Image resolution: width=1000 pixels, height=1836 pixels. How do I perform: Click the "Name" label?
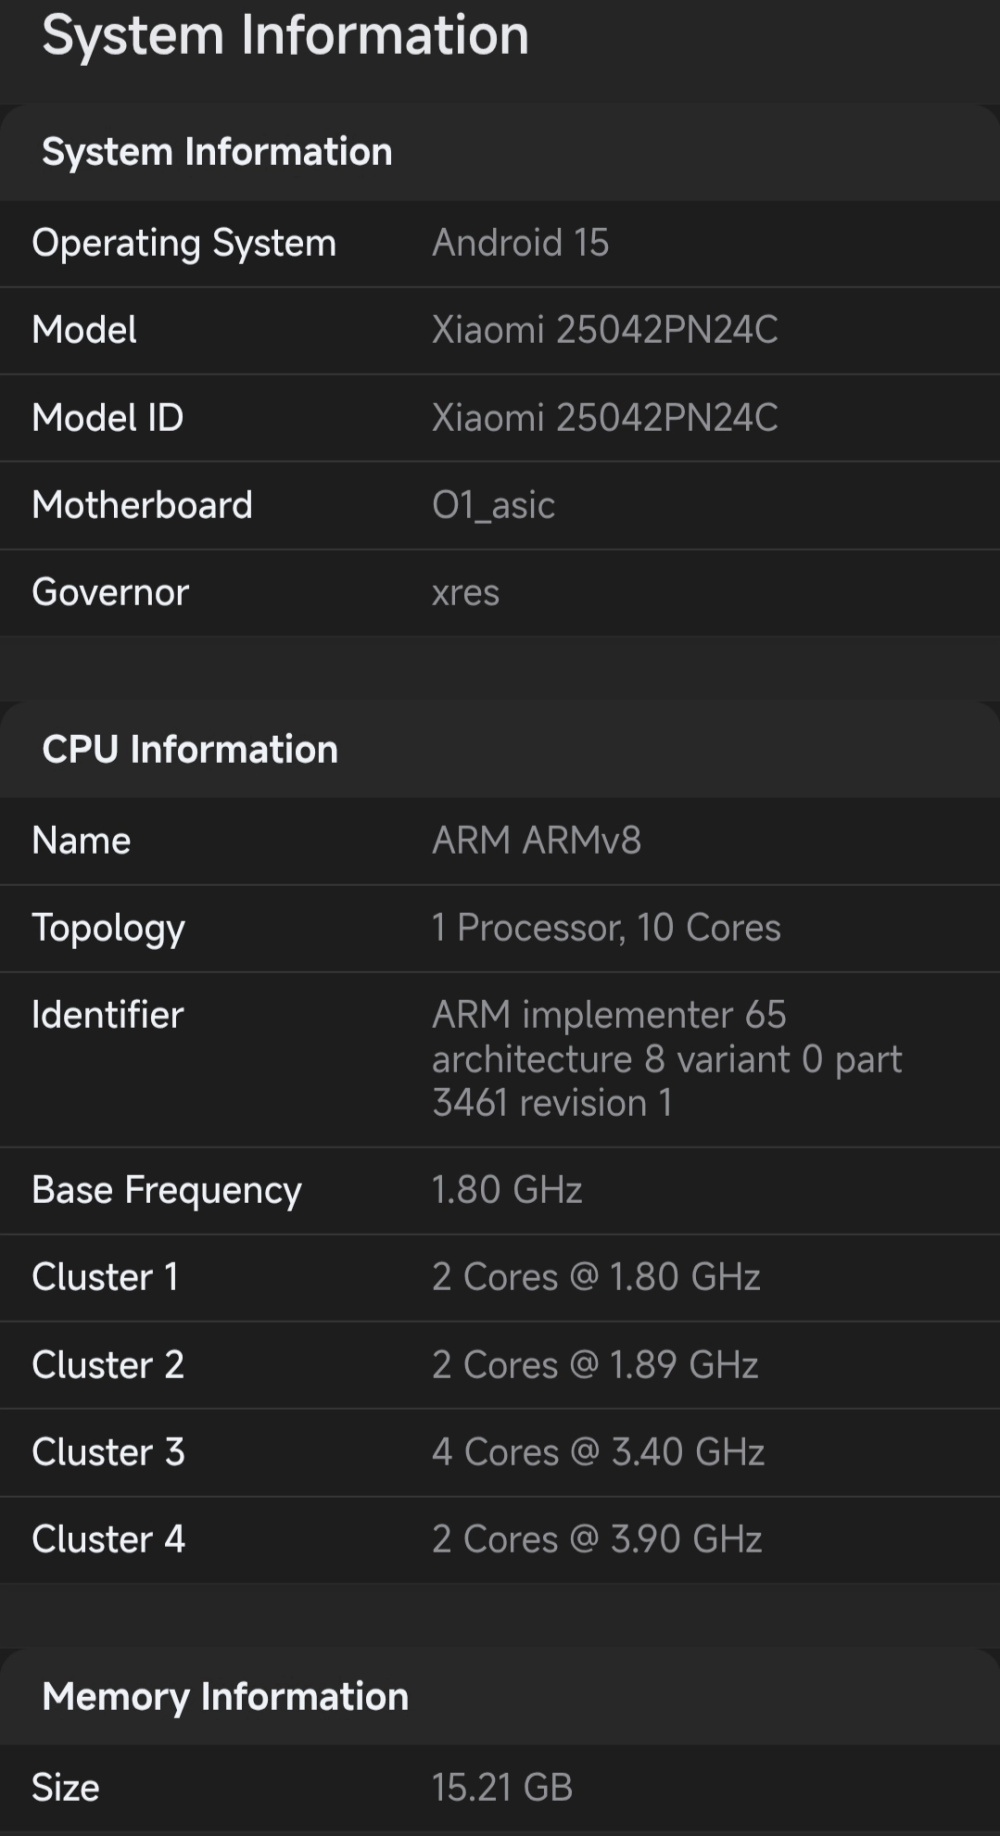click(81, 841)
